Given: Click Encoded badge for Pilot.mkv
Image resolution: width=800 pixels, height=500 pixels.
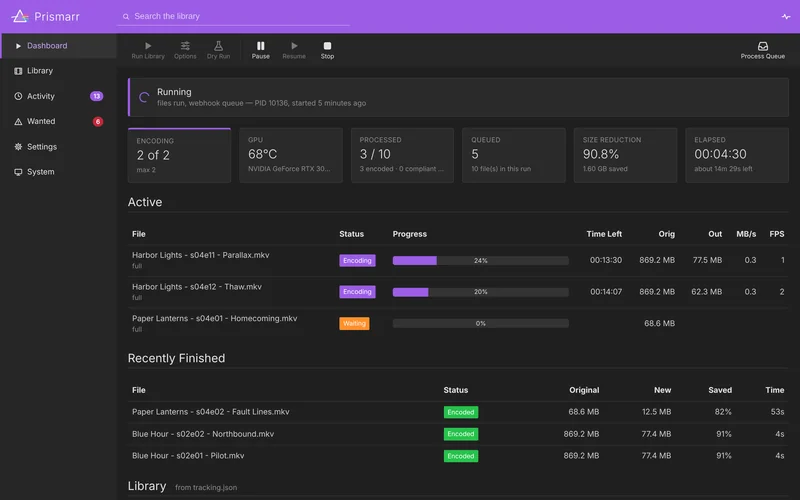Looking at the screenshot, I should pos(461,456).
